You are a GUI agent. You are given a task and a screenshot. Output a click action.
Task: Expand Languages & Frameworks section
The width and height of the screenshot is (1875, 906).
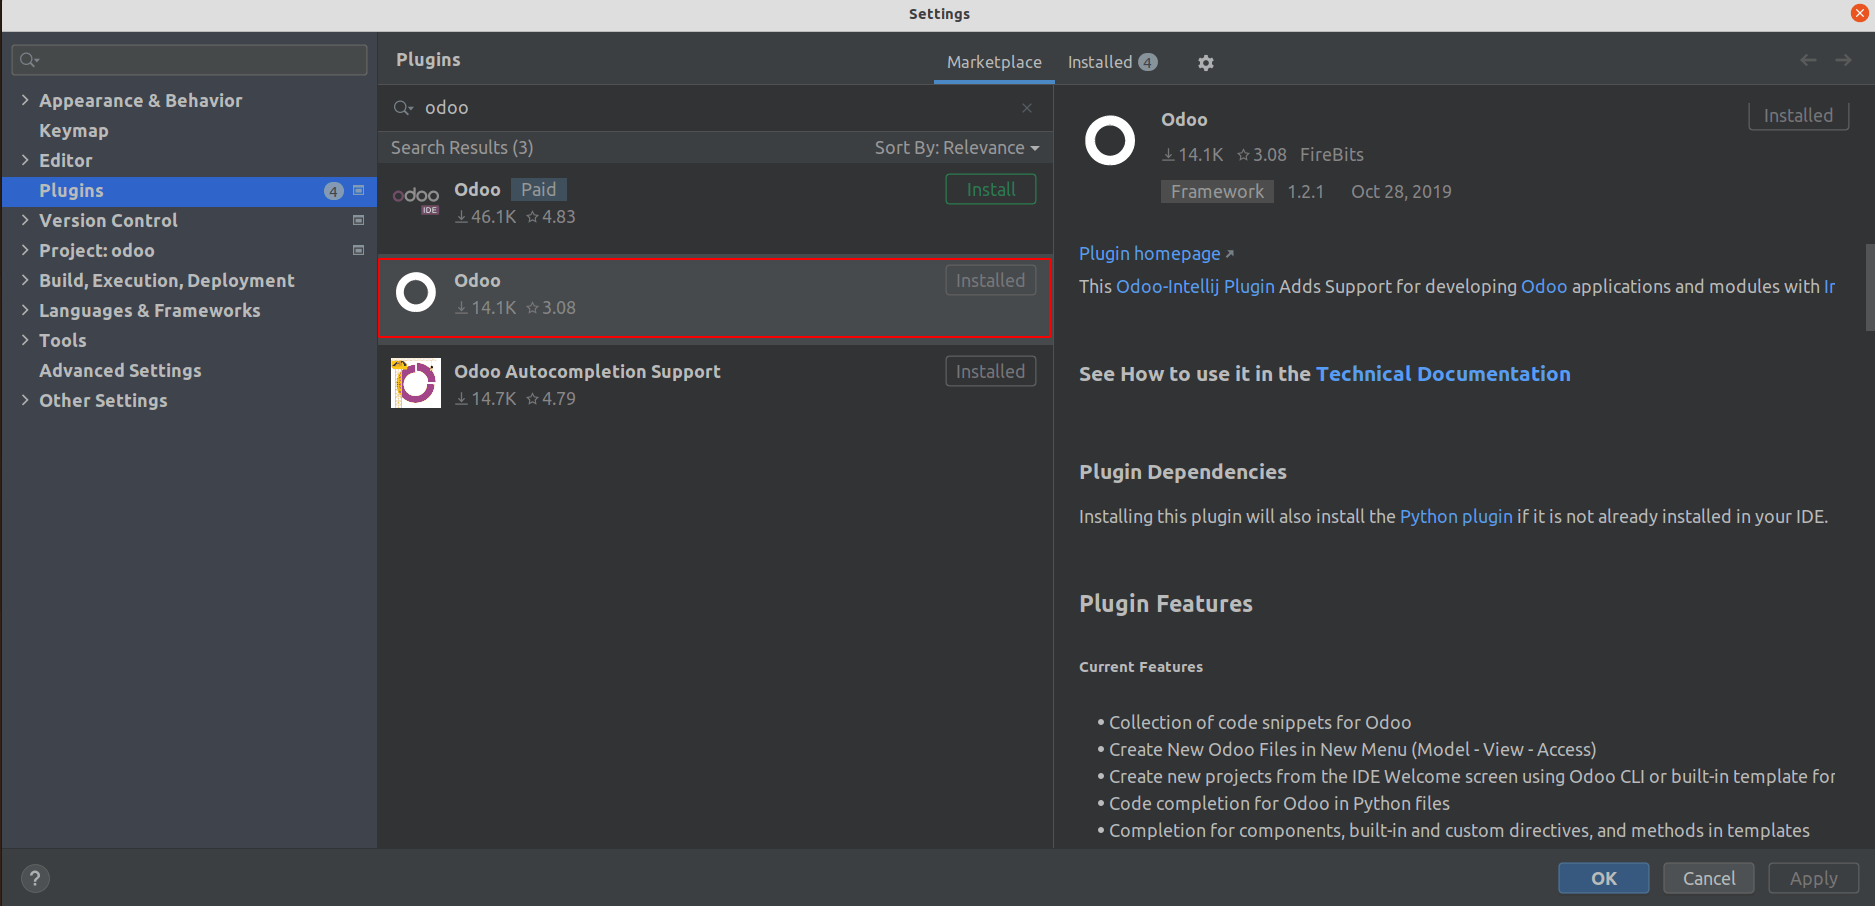(25, 310)
